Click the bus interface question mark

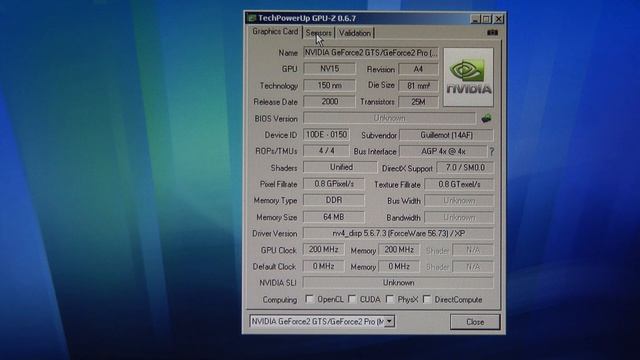[492, 151]
